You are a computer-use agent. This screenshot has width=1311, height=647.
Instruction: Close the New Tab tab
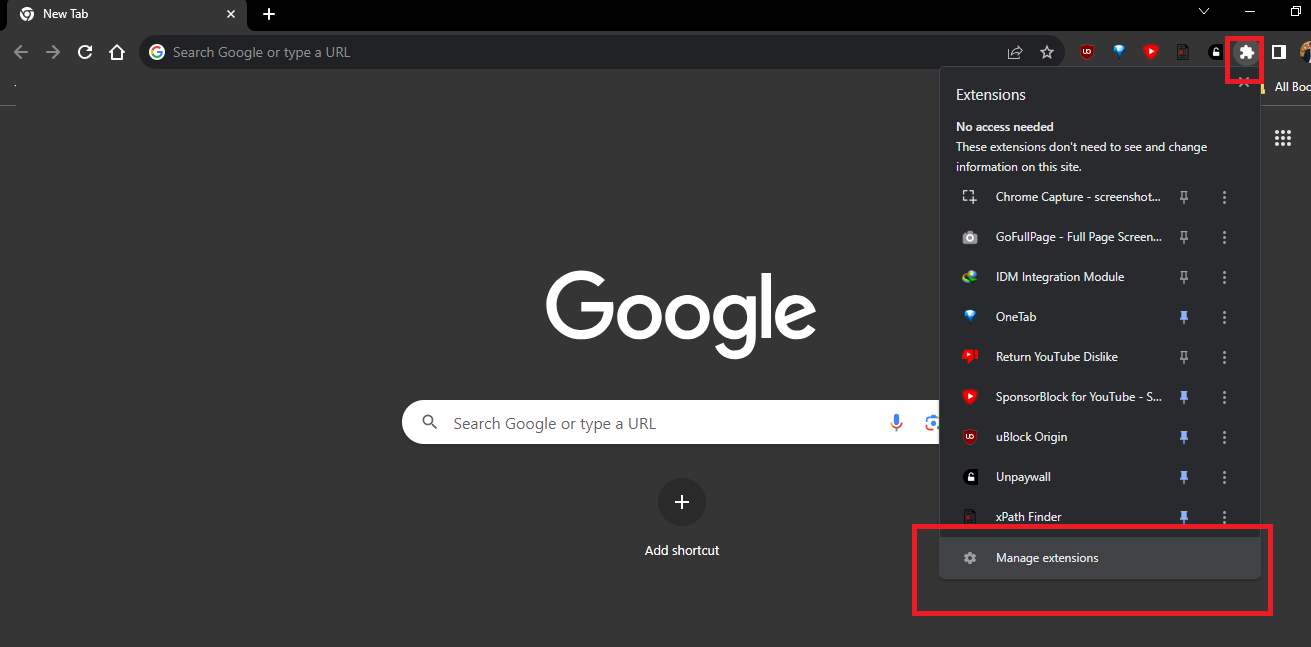pyautogui.click(x=231, y=14)
